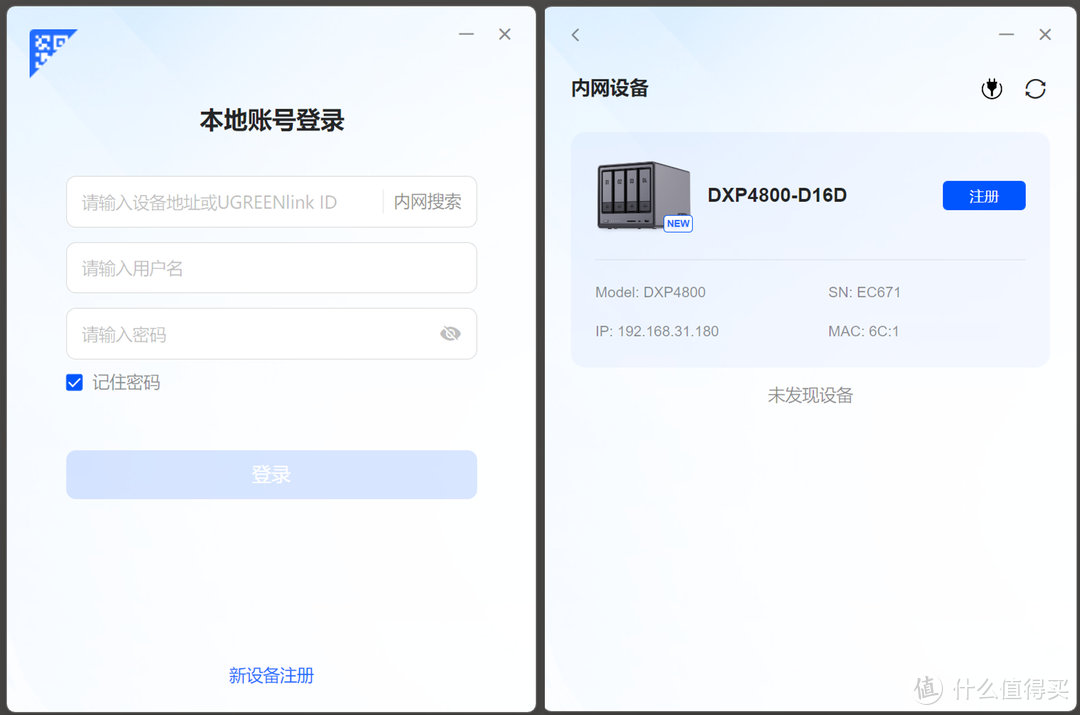
Task: Collapse the device list with the back chevron
Action: (575, 34)
